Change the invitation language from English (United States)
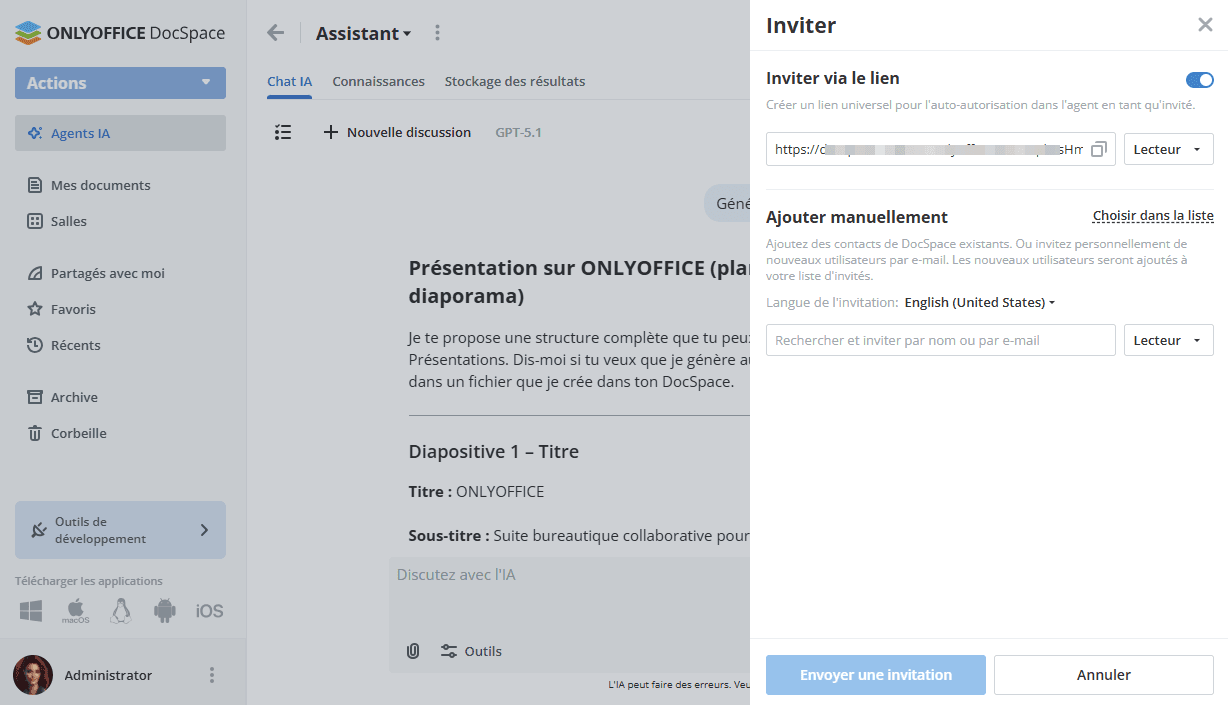This screenshot has height=705, width=1228. (978, 302)
